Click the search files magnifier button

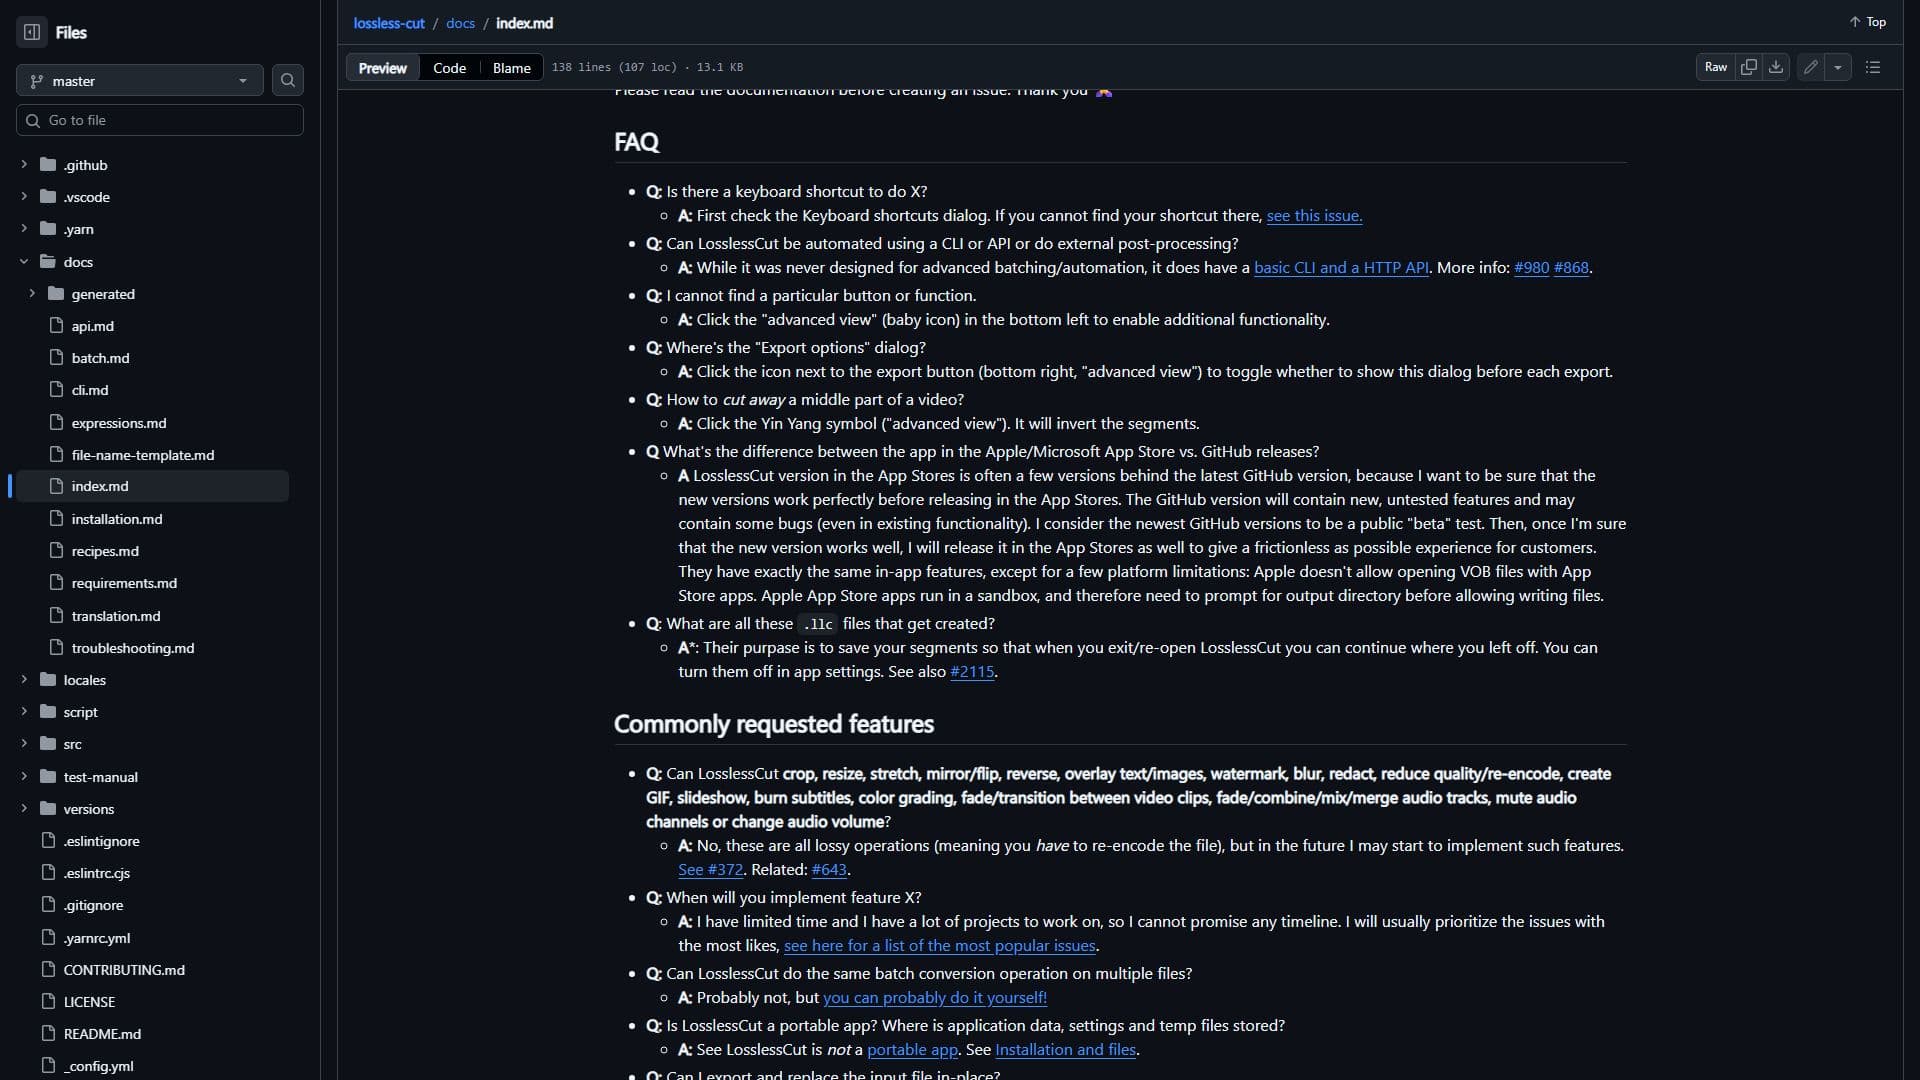click(288, 80)
